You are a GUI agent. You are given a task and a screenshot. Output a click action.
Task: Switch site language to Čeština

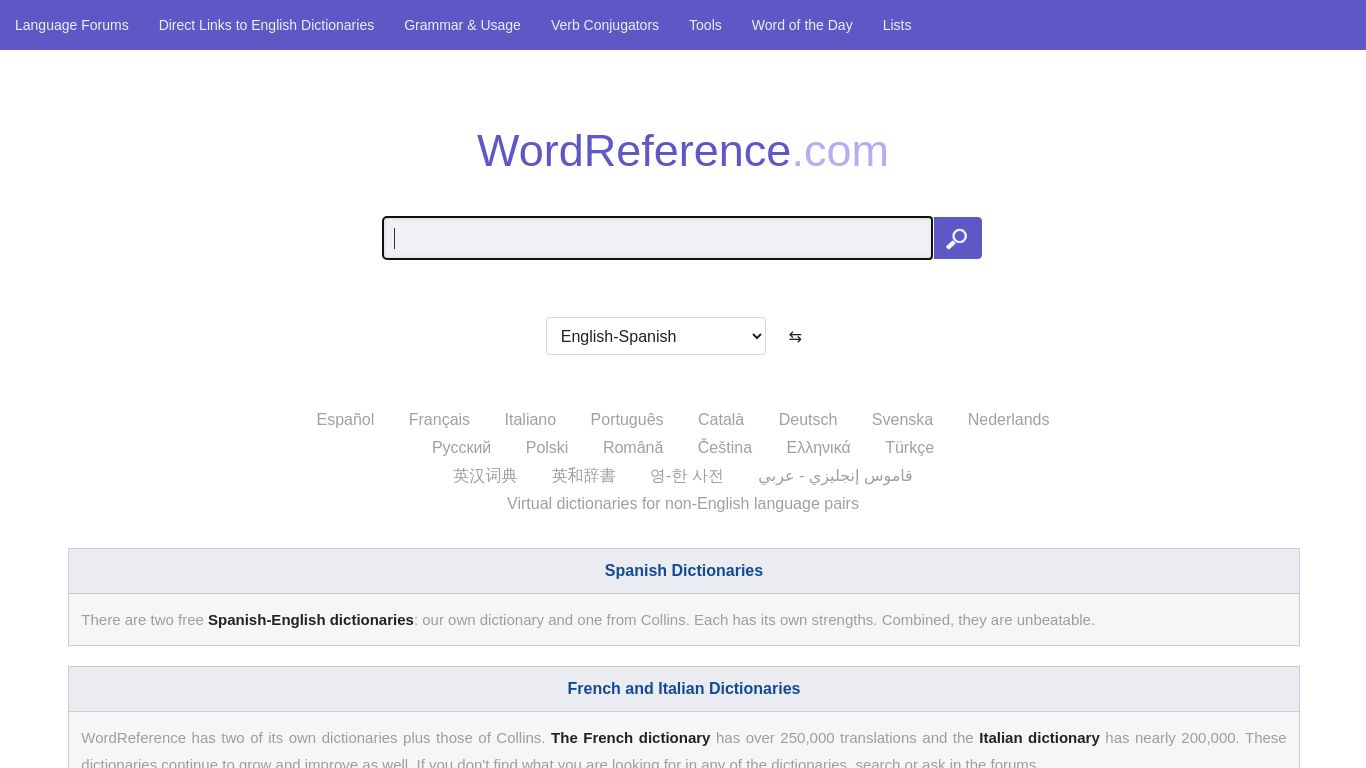click(725, 448)
